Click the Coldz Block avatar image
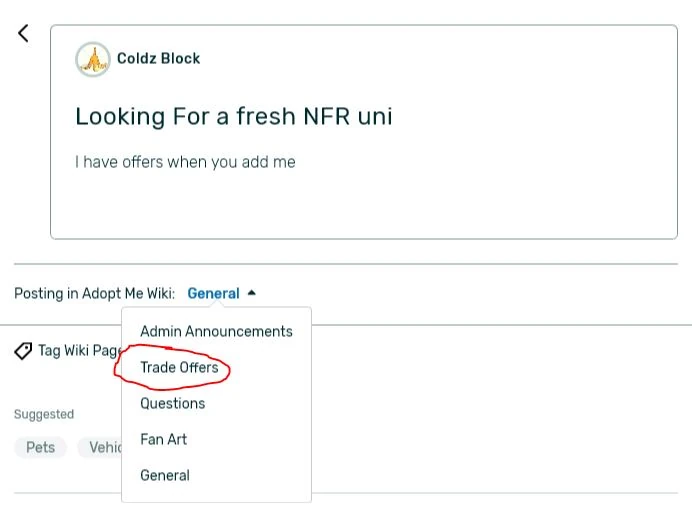Image resolution: width=692 pixels, height=506 pixels. point(93,60)
